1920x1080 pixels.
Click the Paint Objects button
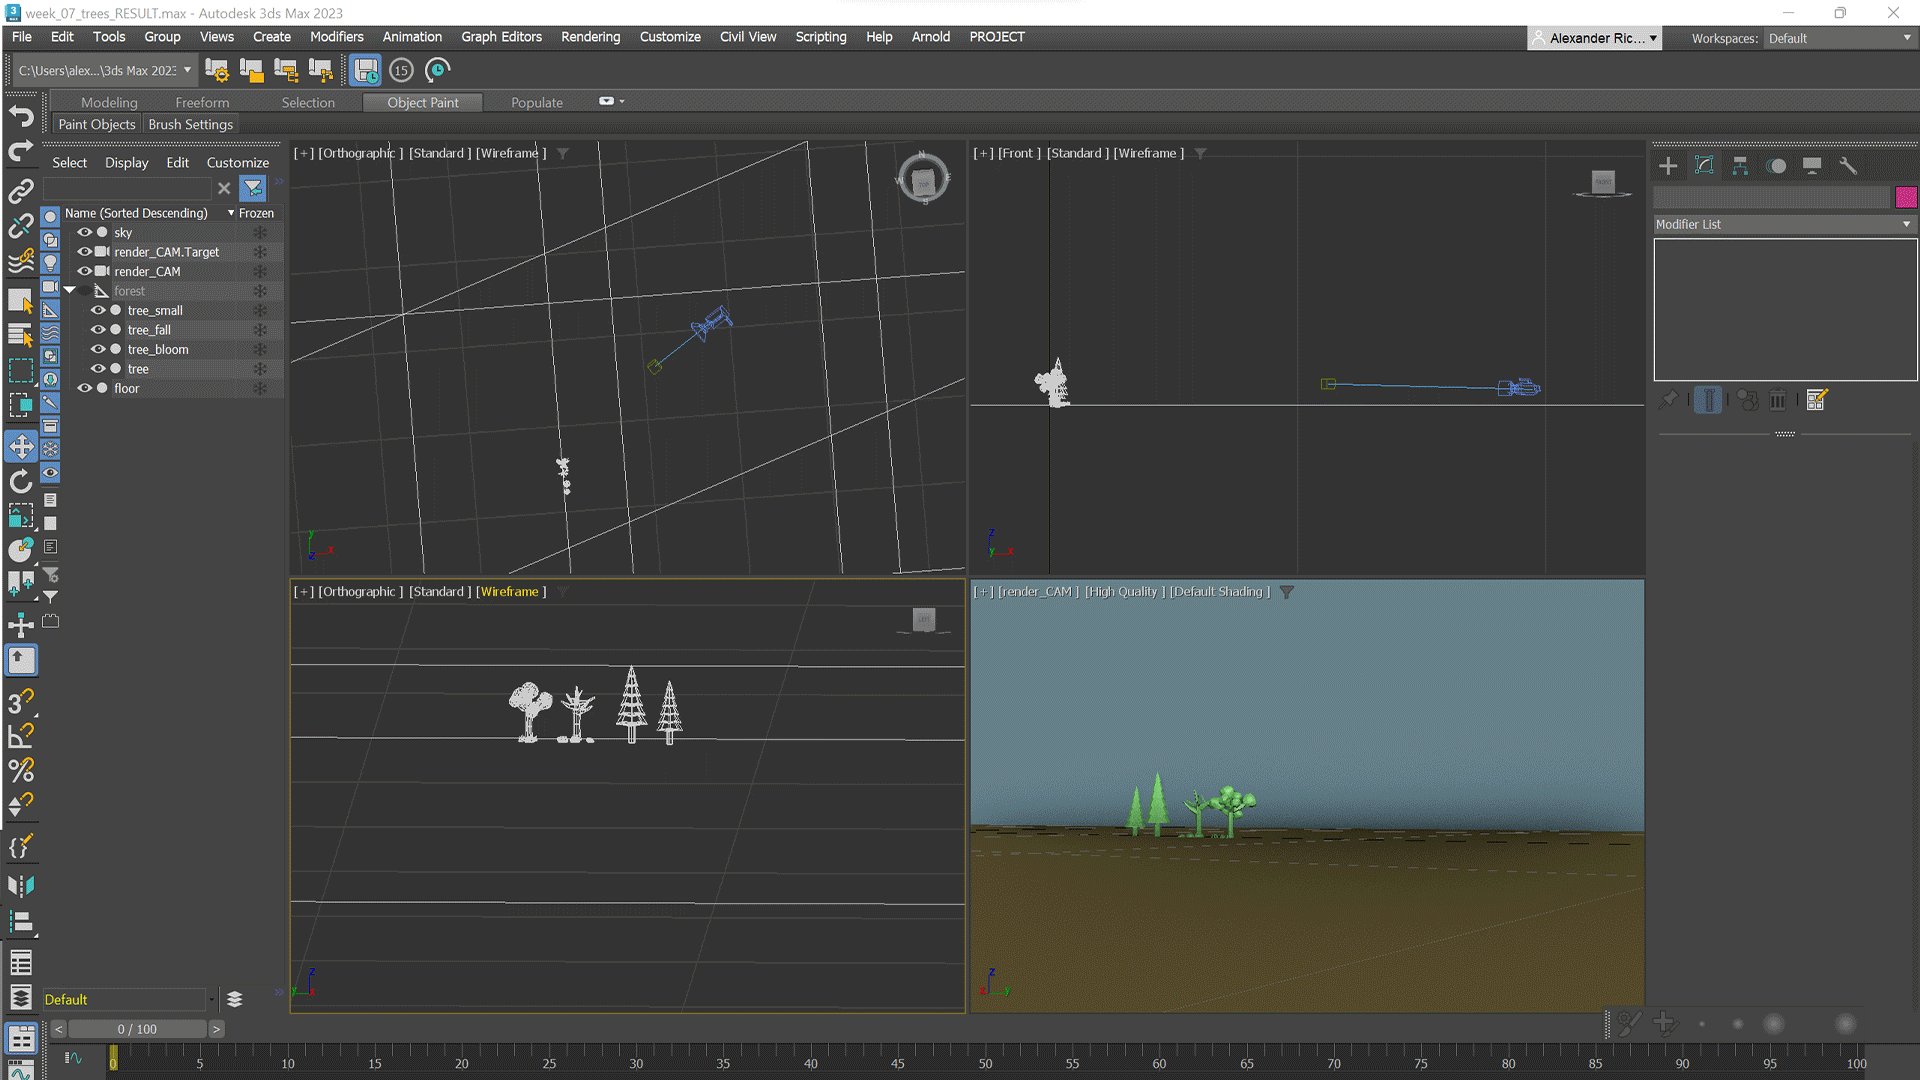(x=97, y=124)
